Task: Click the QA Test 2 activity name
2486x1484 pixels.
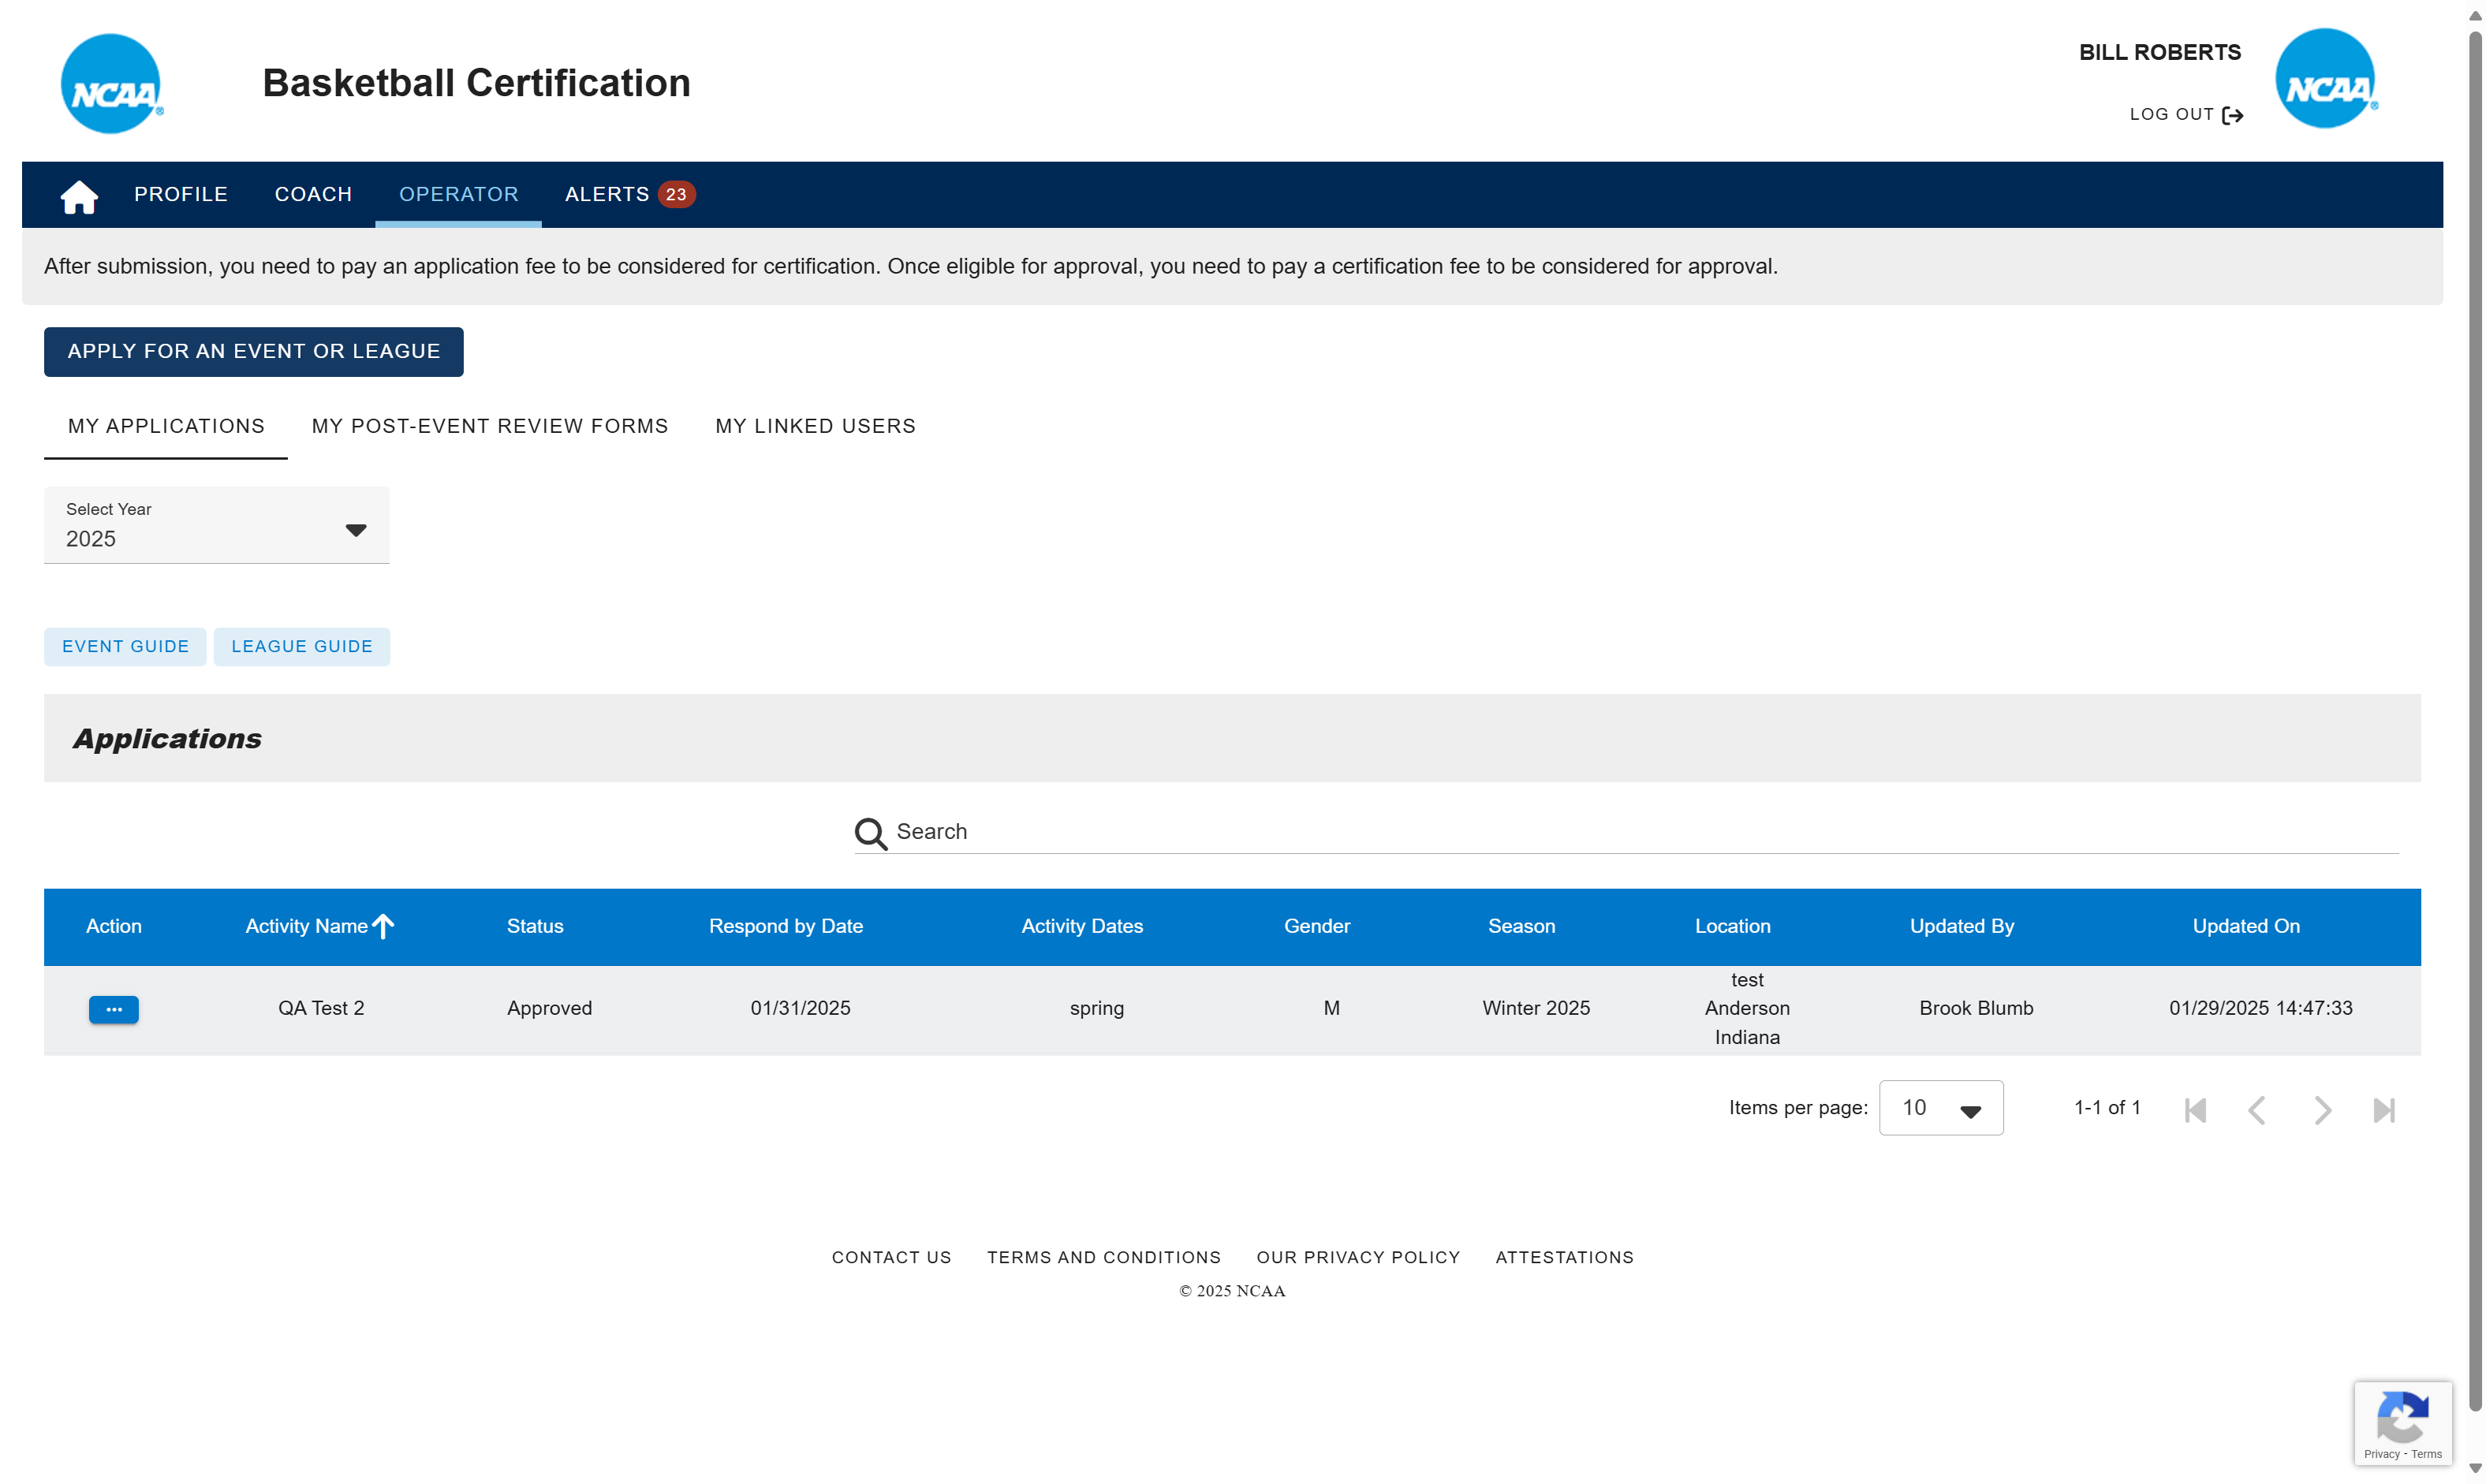Action: tap(321, 1008)
